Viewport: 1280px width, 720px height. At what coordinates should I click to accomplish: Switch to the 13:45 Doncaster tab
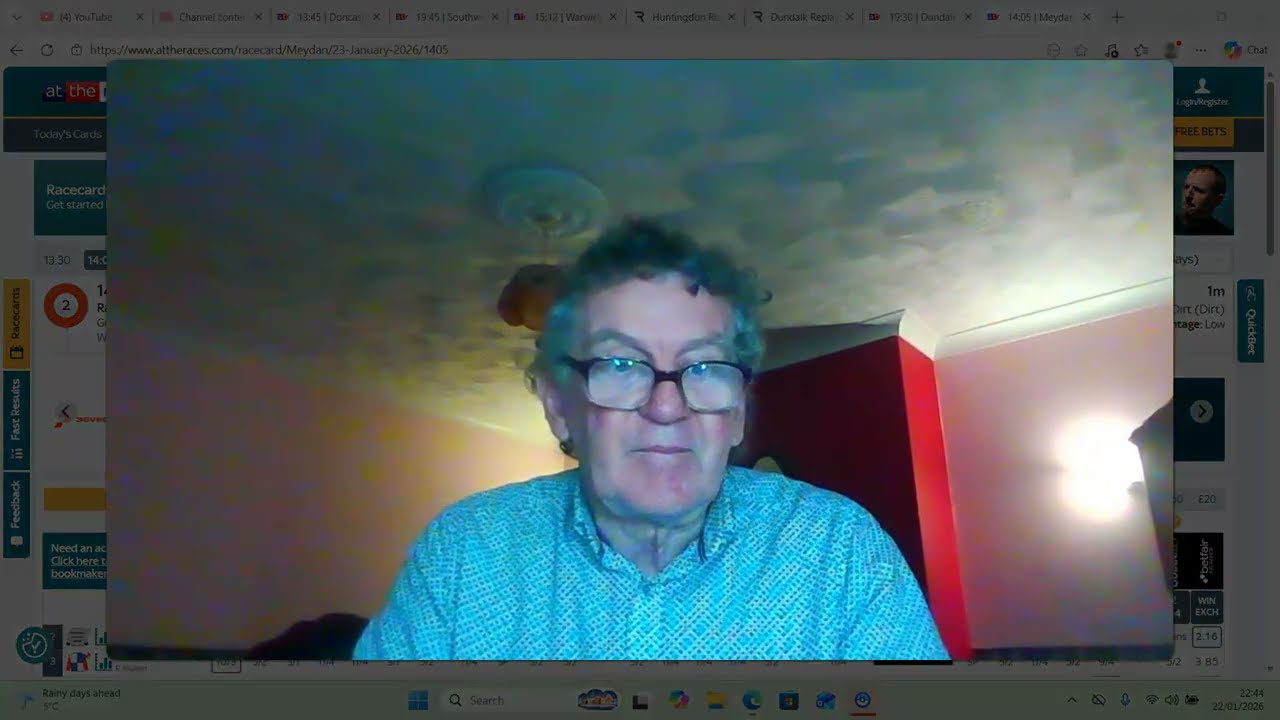coord(328,17)
